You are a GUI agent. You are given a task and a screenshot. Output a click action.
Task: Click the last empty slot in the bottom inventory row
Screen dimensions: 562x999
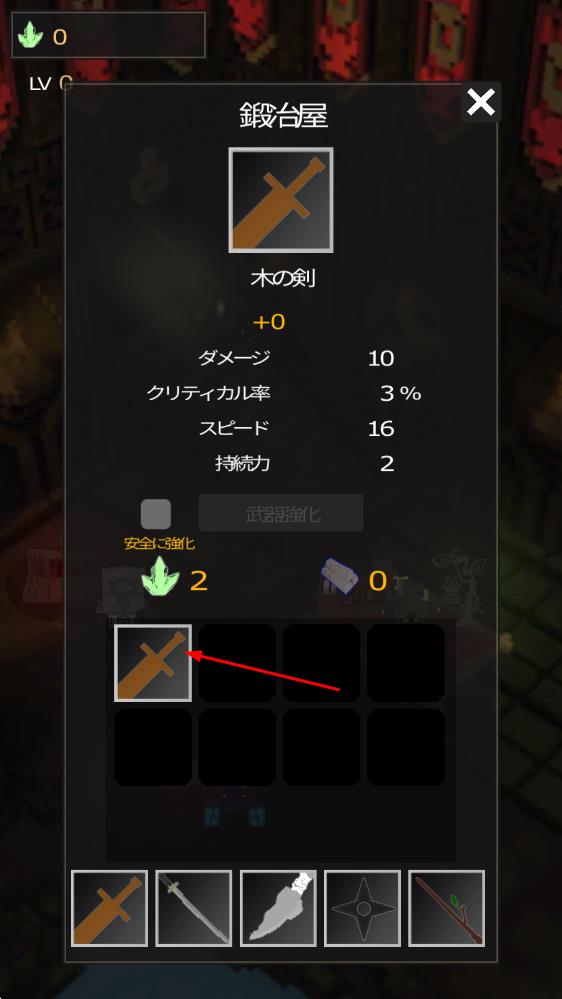[406, 747]
